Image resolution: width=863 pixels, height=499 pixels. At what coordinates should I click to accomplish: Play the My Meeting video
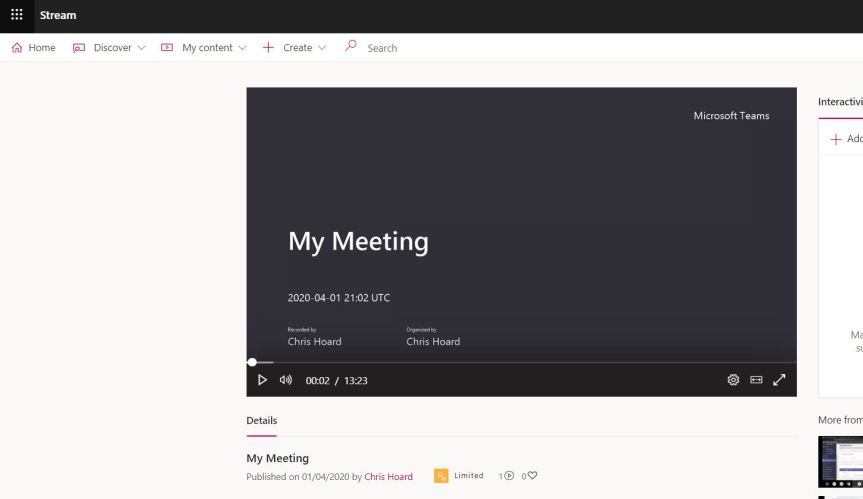262,380
